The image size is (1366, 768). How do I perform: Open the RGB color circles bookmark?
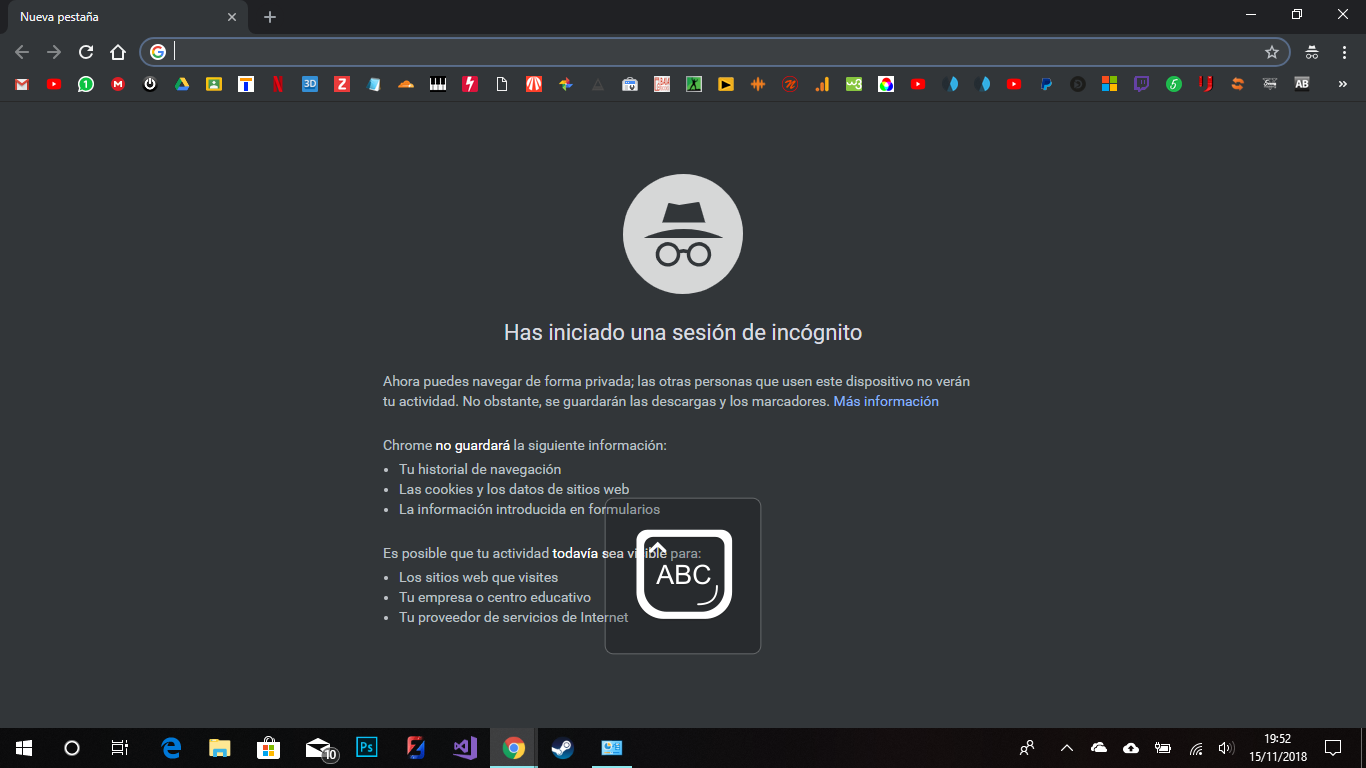[886, 85]
